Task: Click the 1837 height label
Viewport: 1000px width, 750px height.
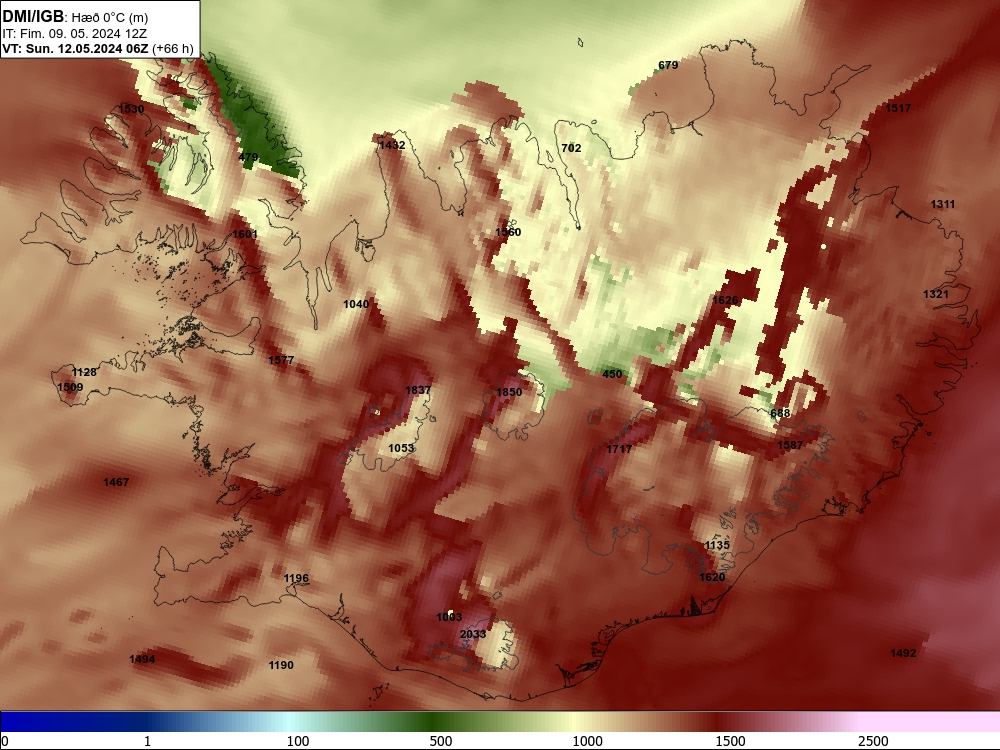Action: coord(418,390)
